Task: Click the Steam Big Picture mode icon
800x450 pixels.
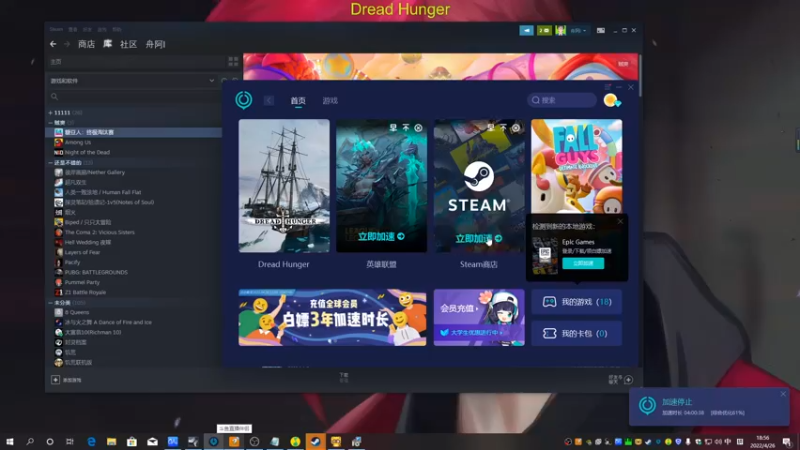Action: pyautogui.click(x=601, y=31)
